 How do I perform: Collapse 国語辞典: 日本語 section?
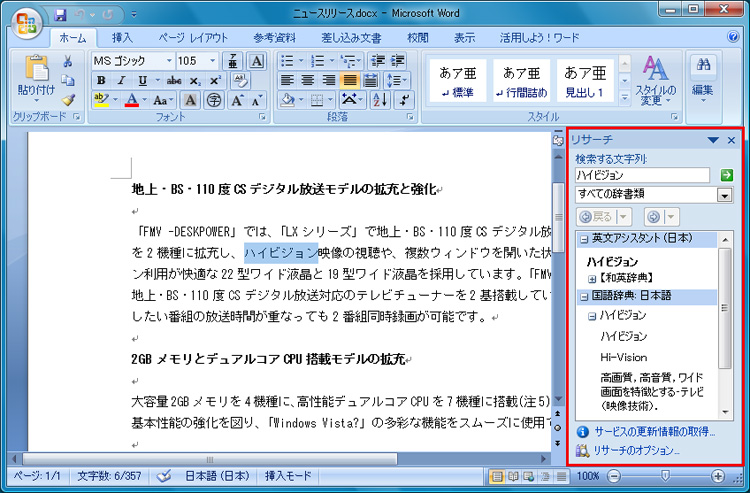[584, 297]
